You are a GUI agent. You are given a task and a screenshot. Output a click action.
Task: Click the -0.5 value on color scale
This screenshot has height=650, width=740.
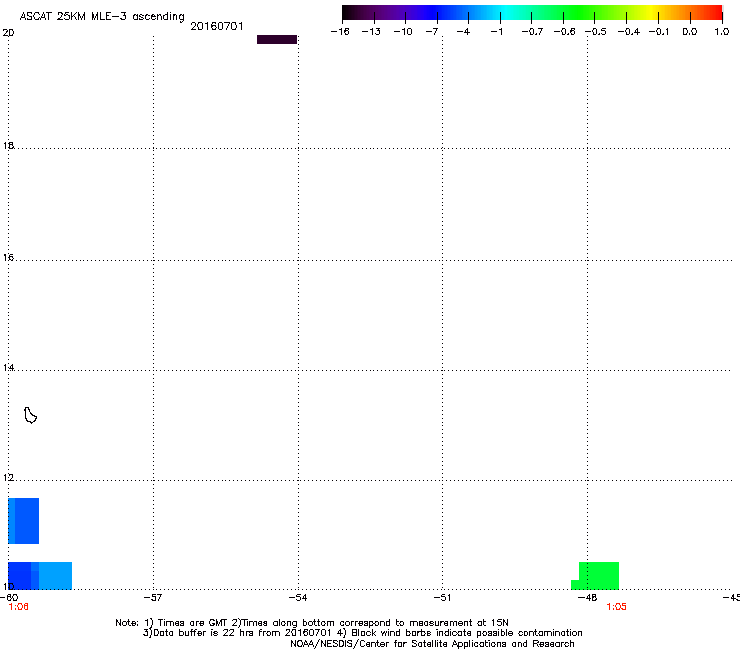click(x=596, y=32)
